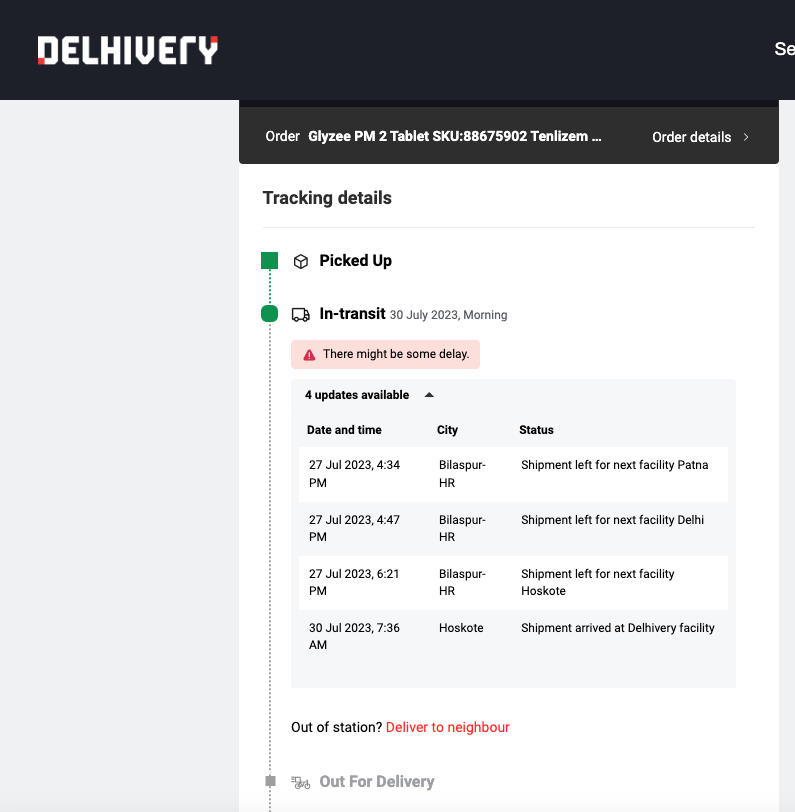The image size is (795, 812).
Task: Click the '30 July 2023, Morning' text
Action: pyautogui.click(x=449, y=315)
